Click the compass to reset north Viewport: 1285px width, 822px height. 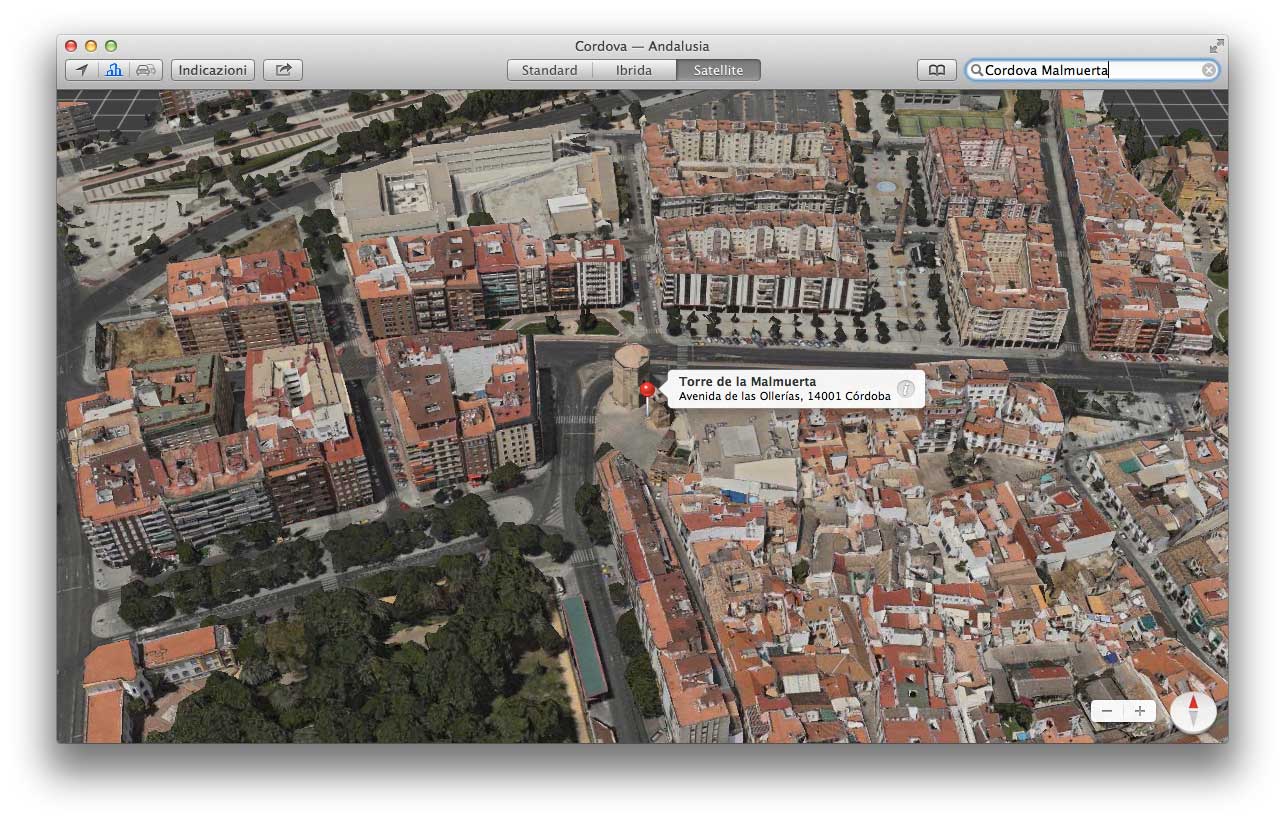[1192, 711]
